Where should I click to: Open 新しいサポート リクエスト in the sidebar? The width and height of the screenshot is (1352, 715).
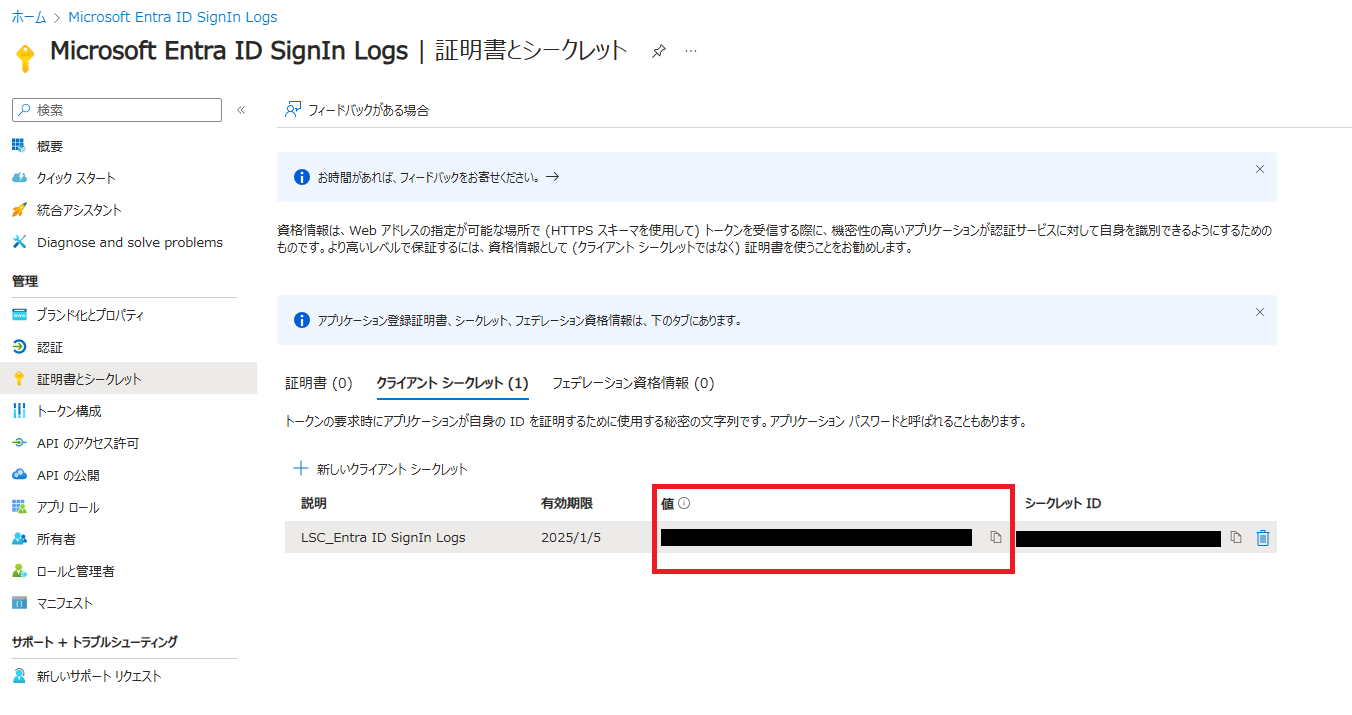99,676
